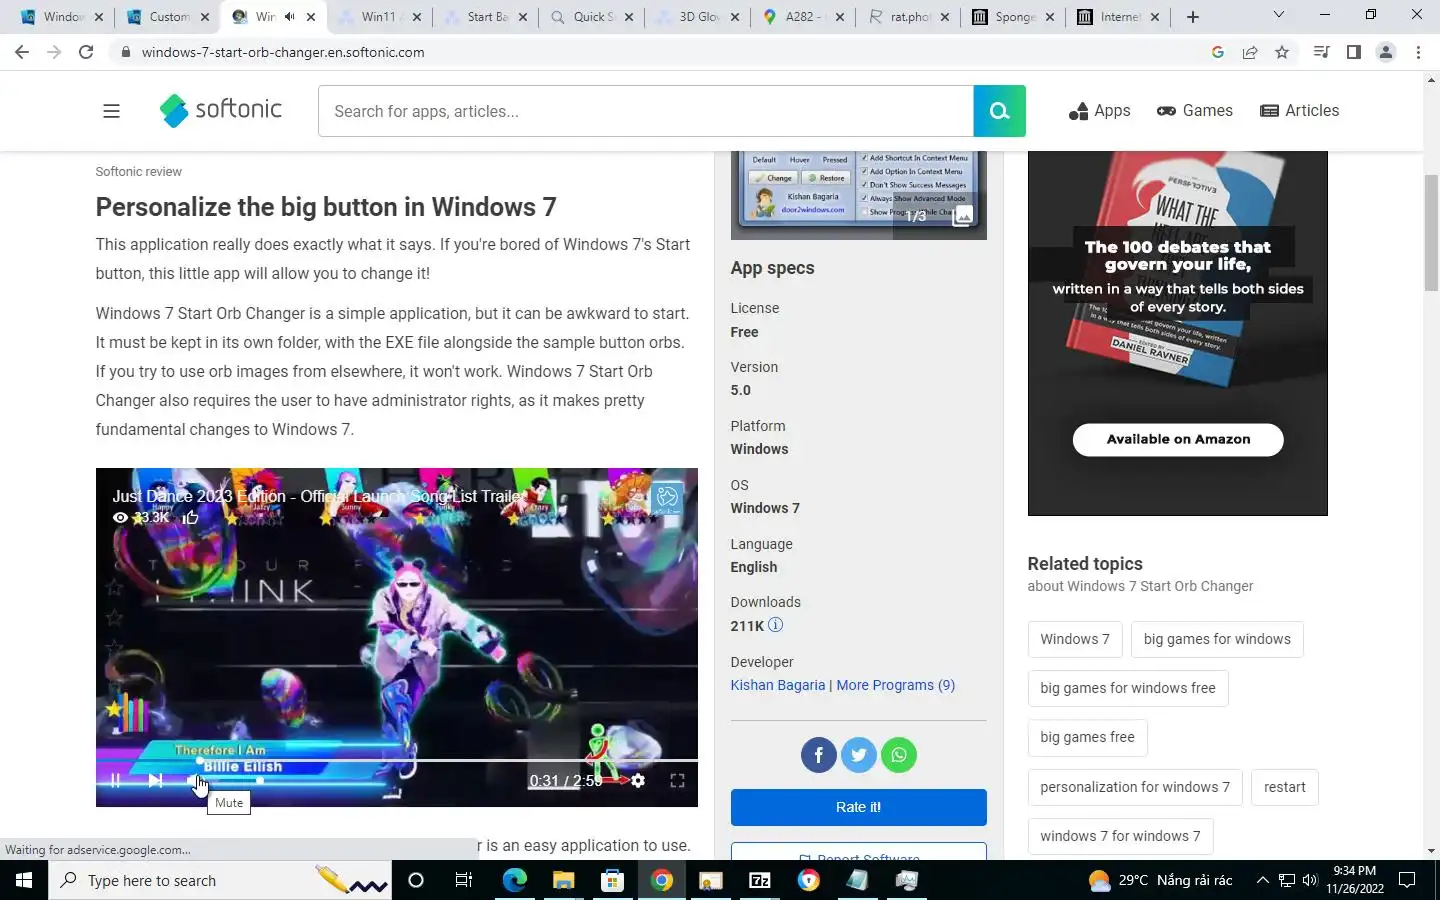Open a new browser tab
The width and height of the screenshot is (1440, 900).
[x=1193, y=17]
